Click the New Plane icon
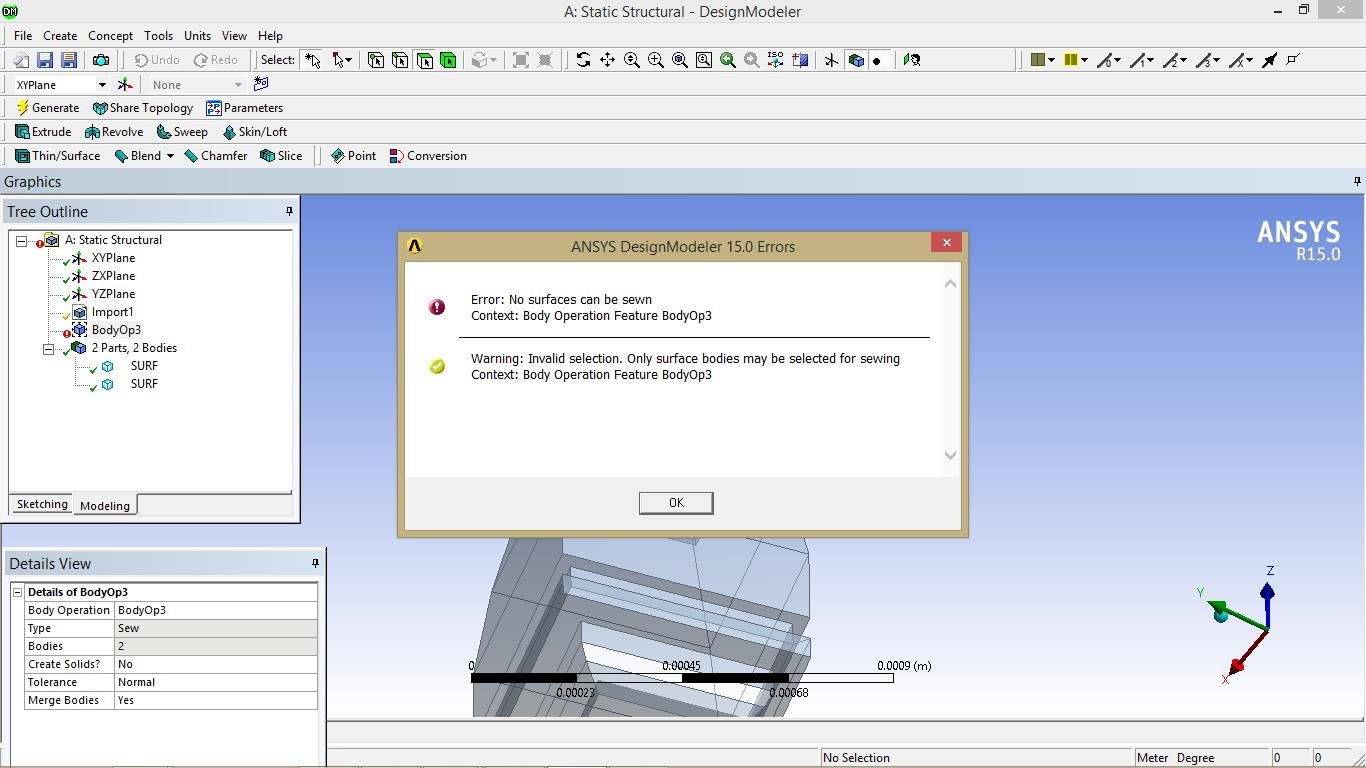1366x768 pixels. [125, 85]
